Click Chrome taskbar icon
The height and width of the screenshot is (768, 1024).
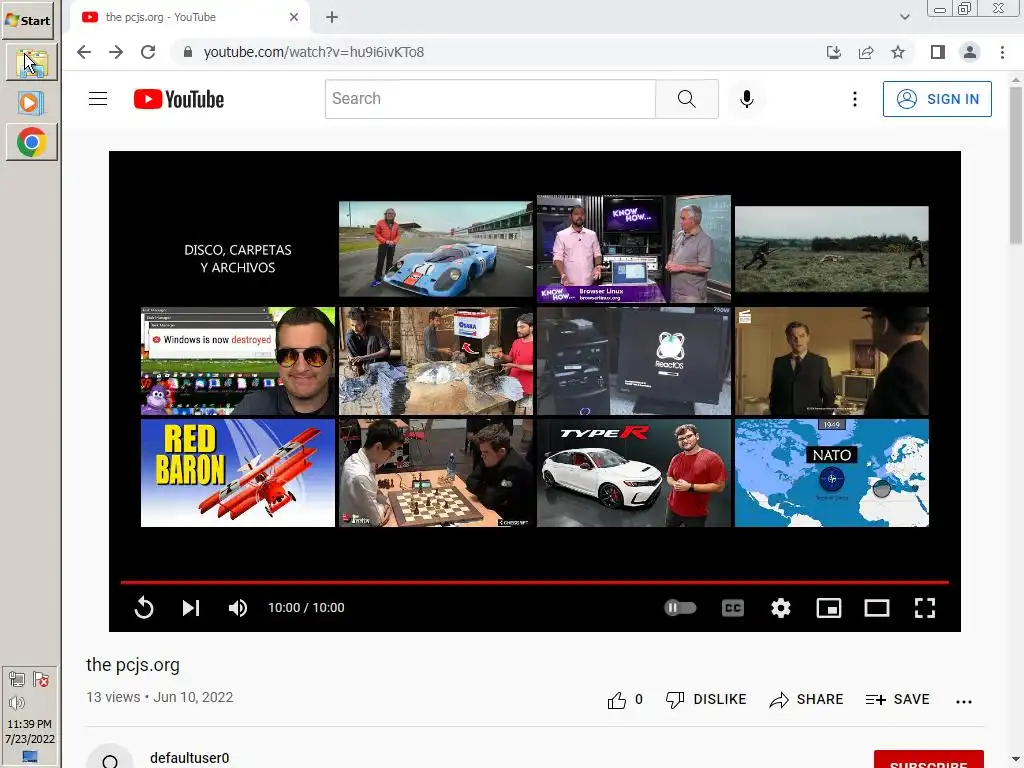click(x=31, y=142)
